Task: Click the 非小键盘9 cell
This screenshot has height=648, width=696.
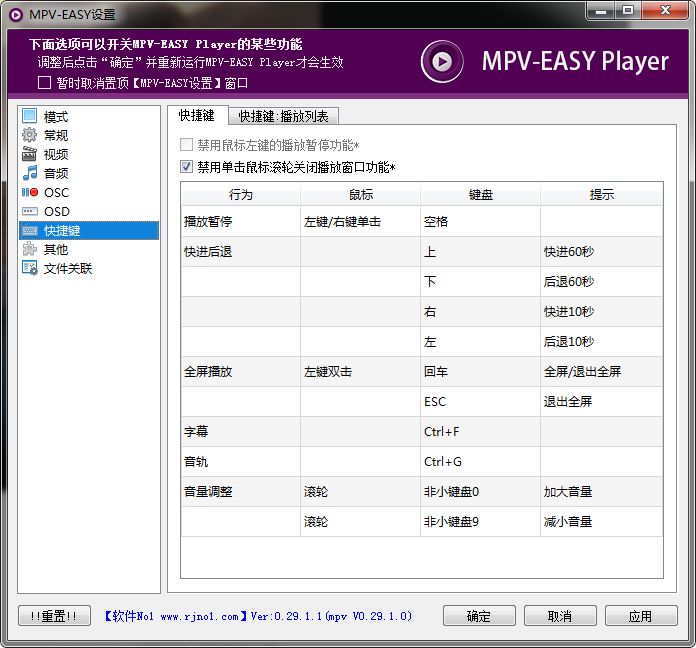Action: 481,522
